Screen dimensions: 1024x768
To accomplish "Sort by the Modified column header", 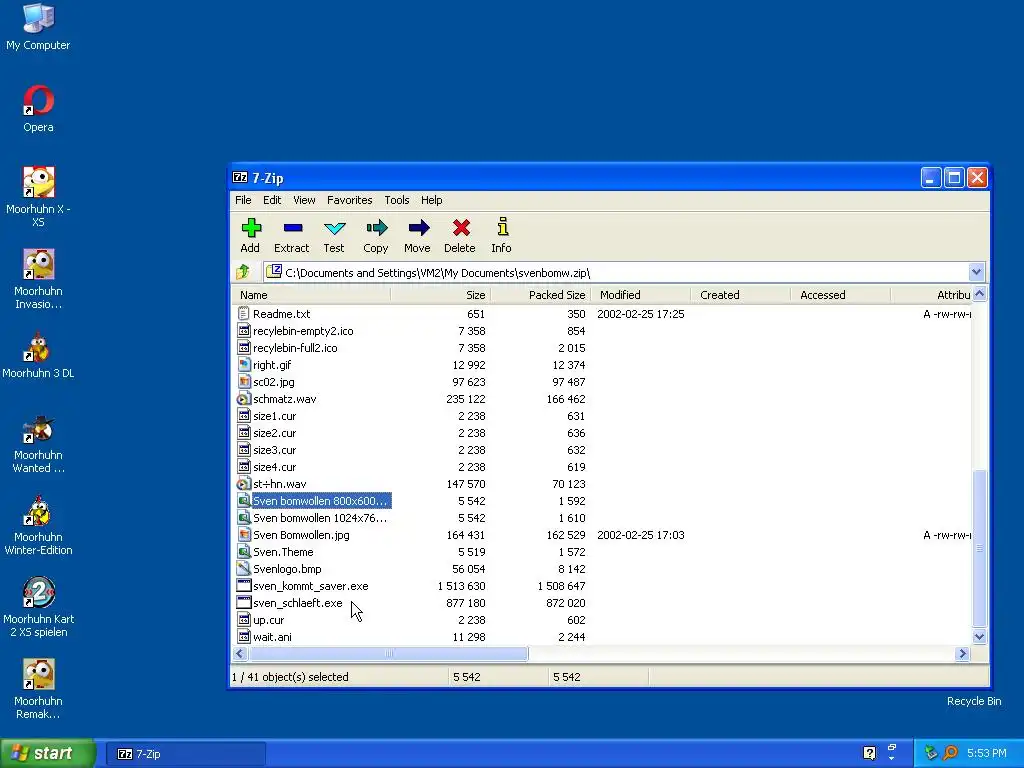I will 641,295.
